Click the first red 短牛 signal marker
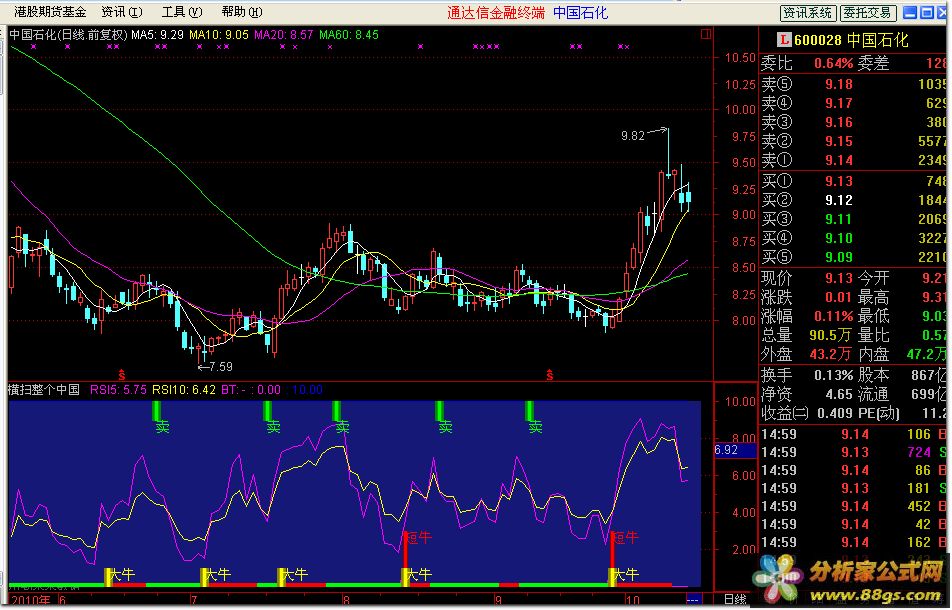Image resolution: width=952 pixels, height=610 pixels. pyautogui.click(x=417, y=538)
